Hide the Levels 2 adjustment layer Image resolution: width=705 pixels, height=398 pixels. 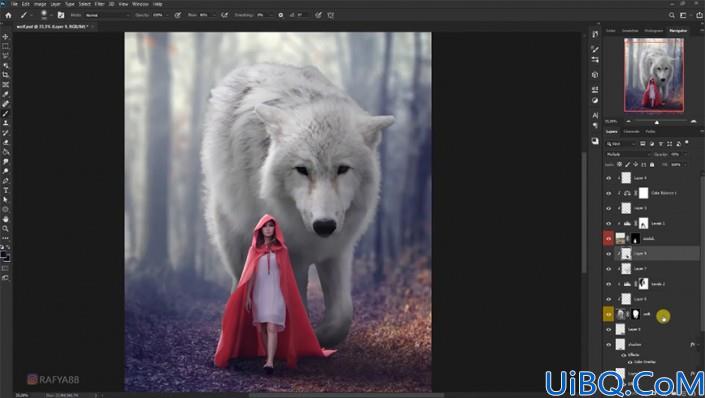(608, 284)
